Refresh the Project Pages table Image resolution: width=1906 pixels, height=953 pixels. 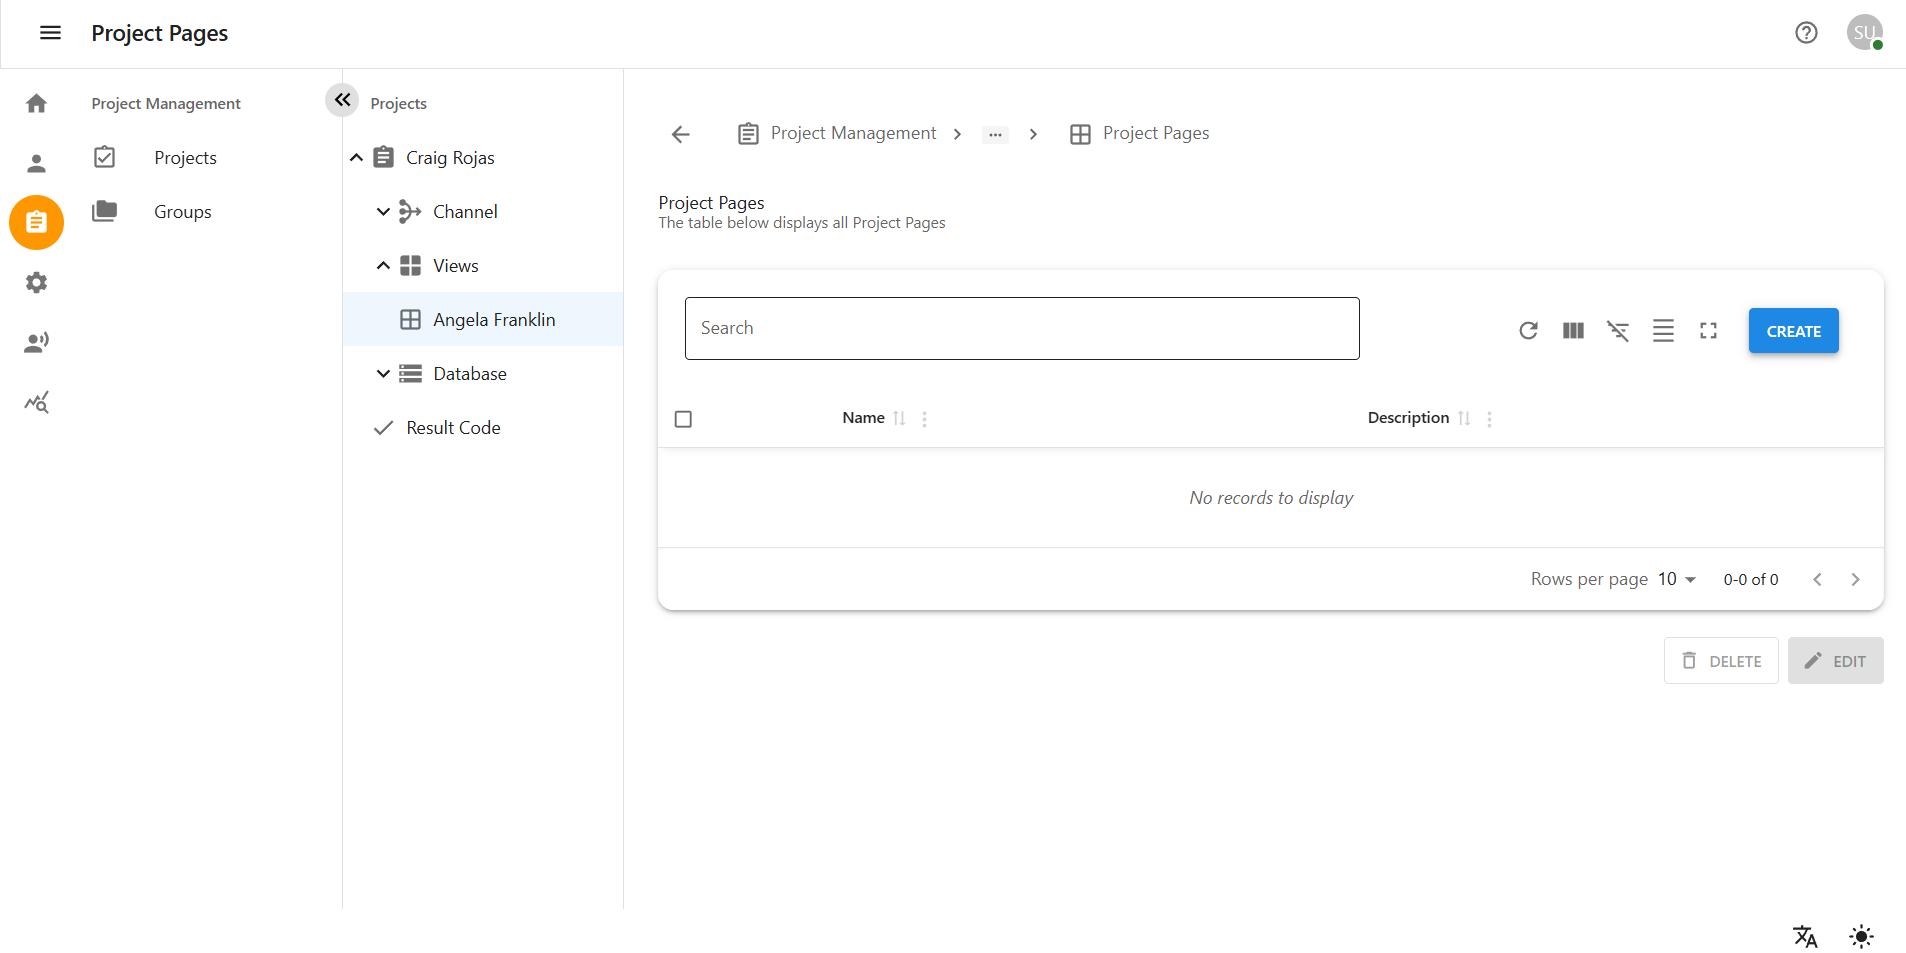click(1528, 330)
